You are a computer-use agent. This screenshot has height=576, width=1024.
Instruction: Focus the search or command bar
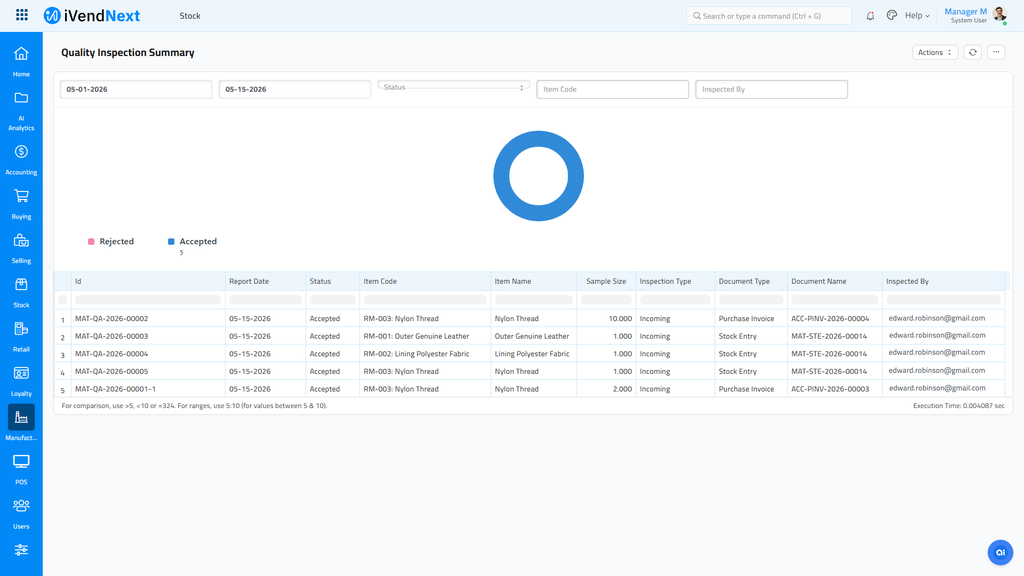tap(769, 16)
